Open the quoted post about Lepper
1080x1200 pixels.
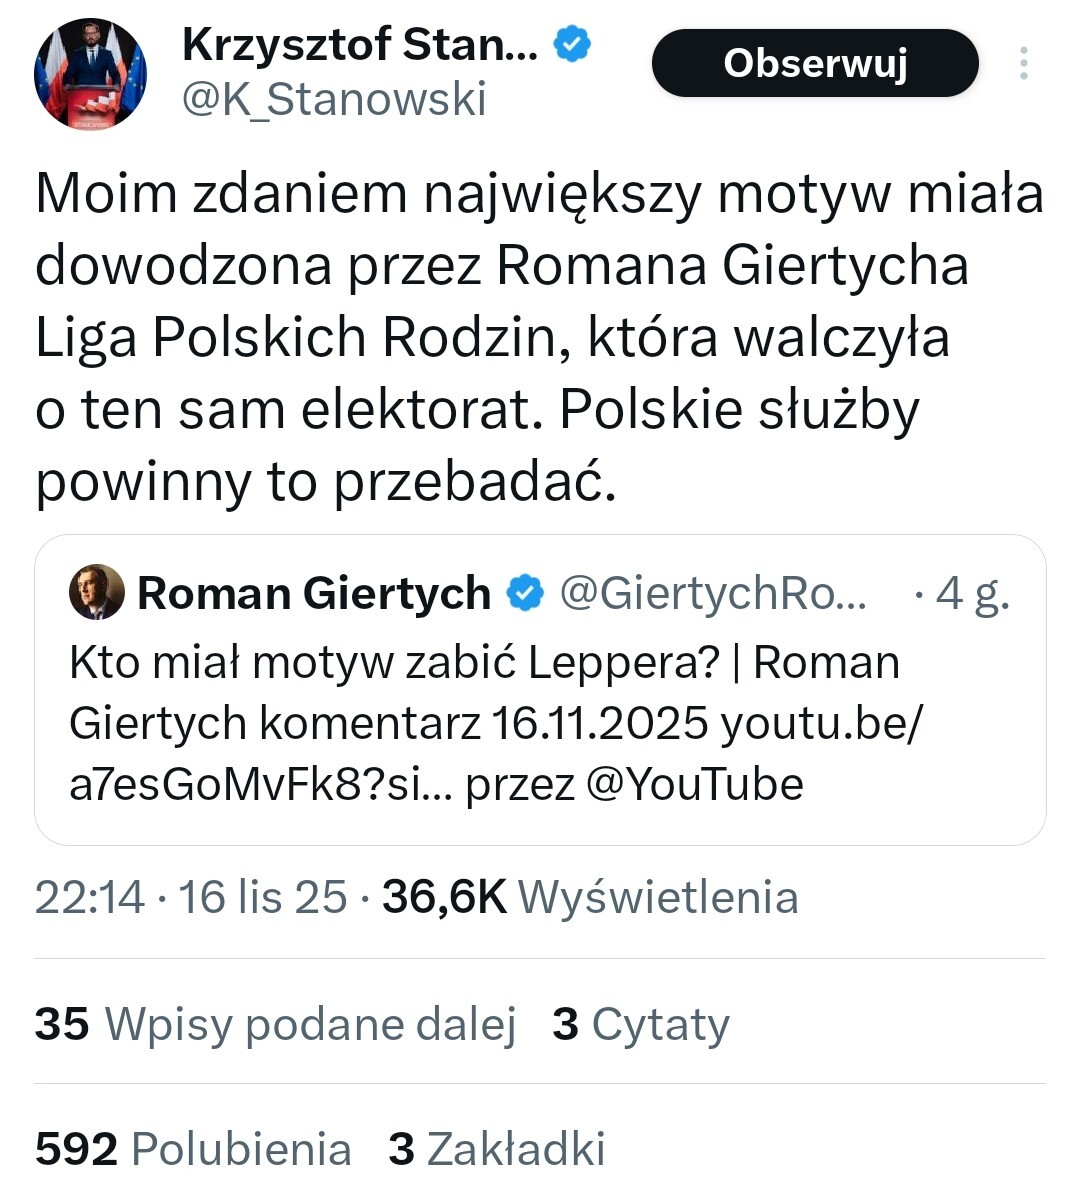point(480,722)
